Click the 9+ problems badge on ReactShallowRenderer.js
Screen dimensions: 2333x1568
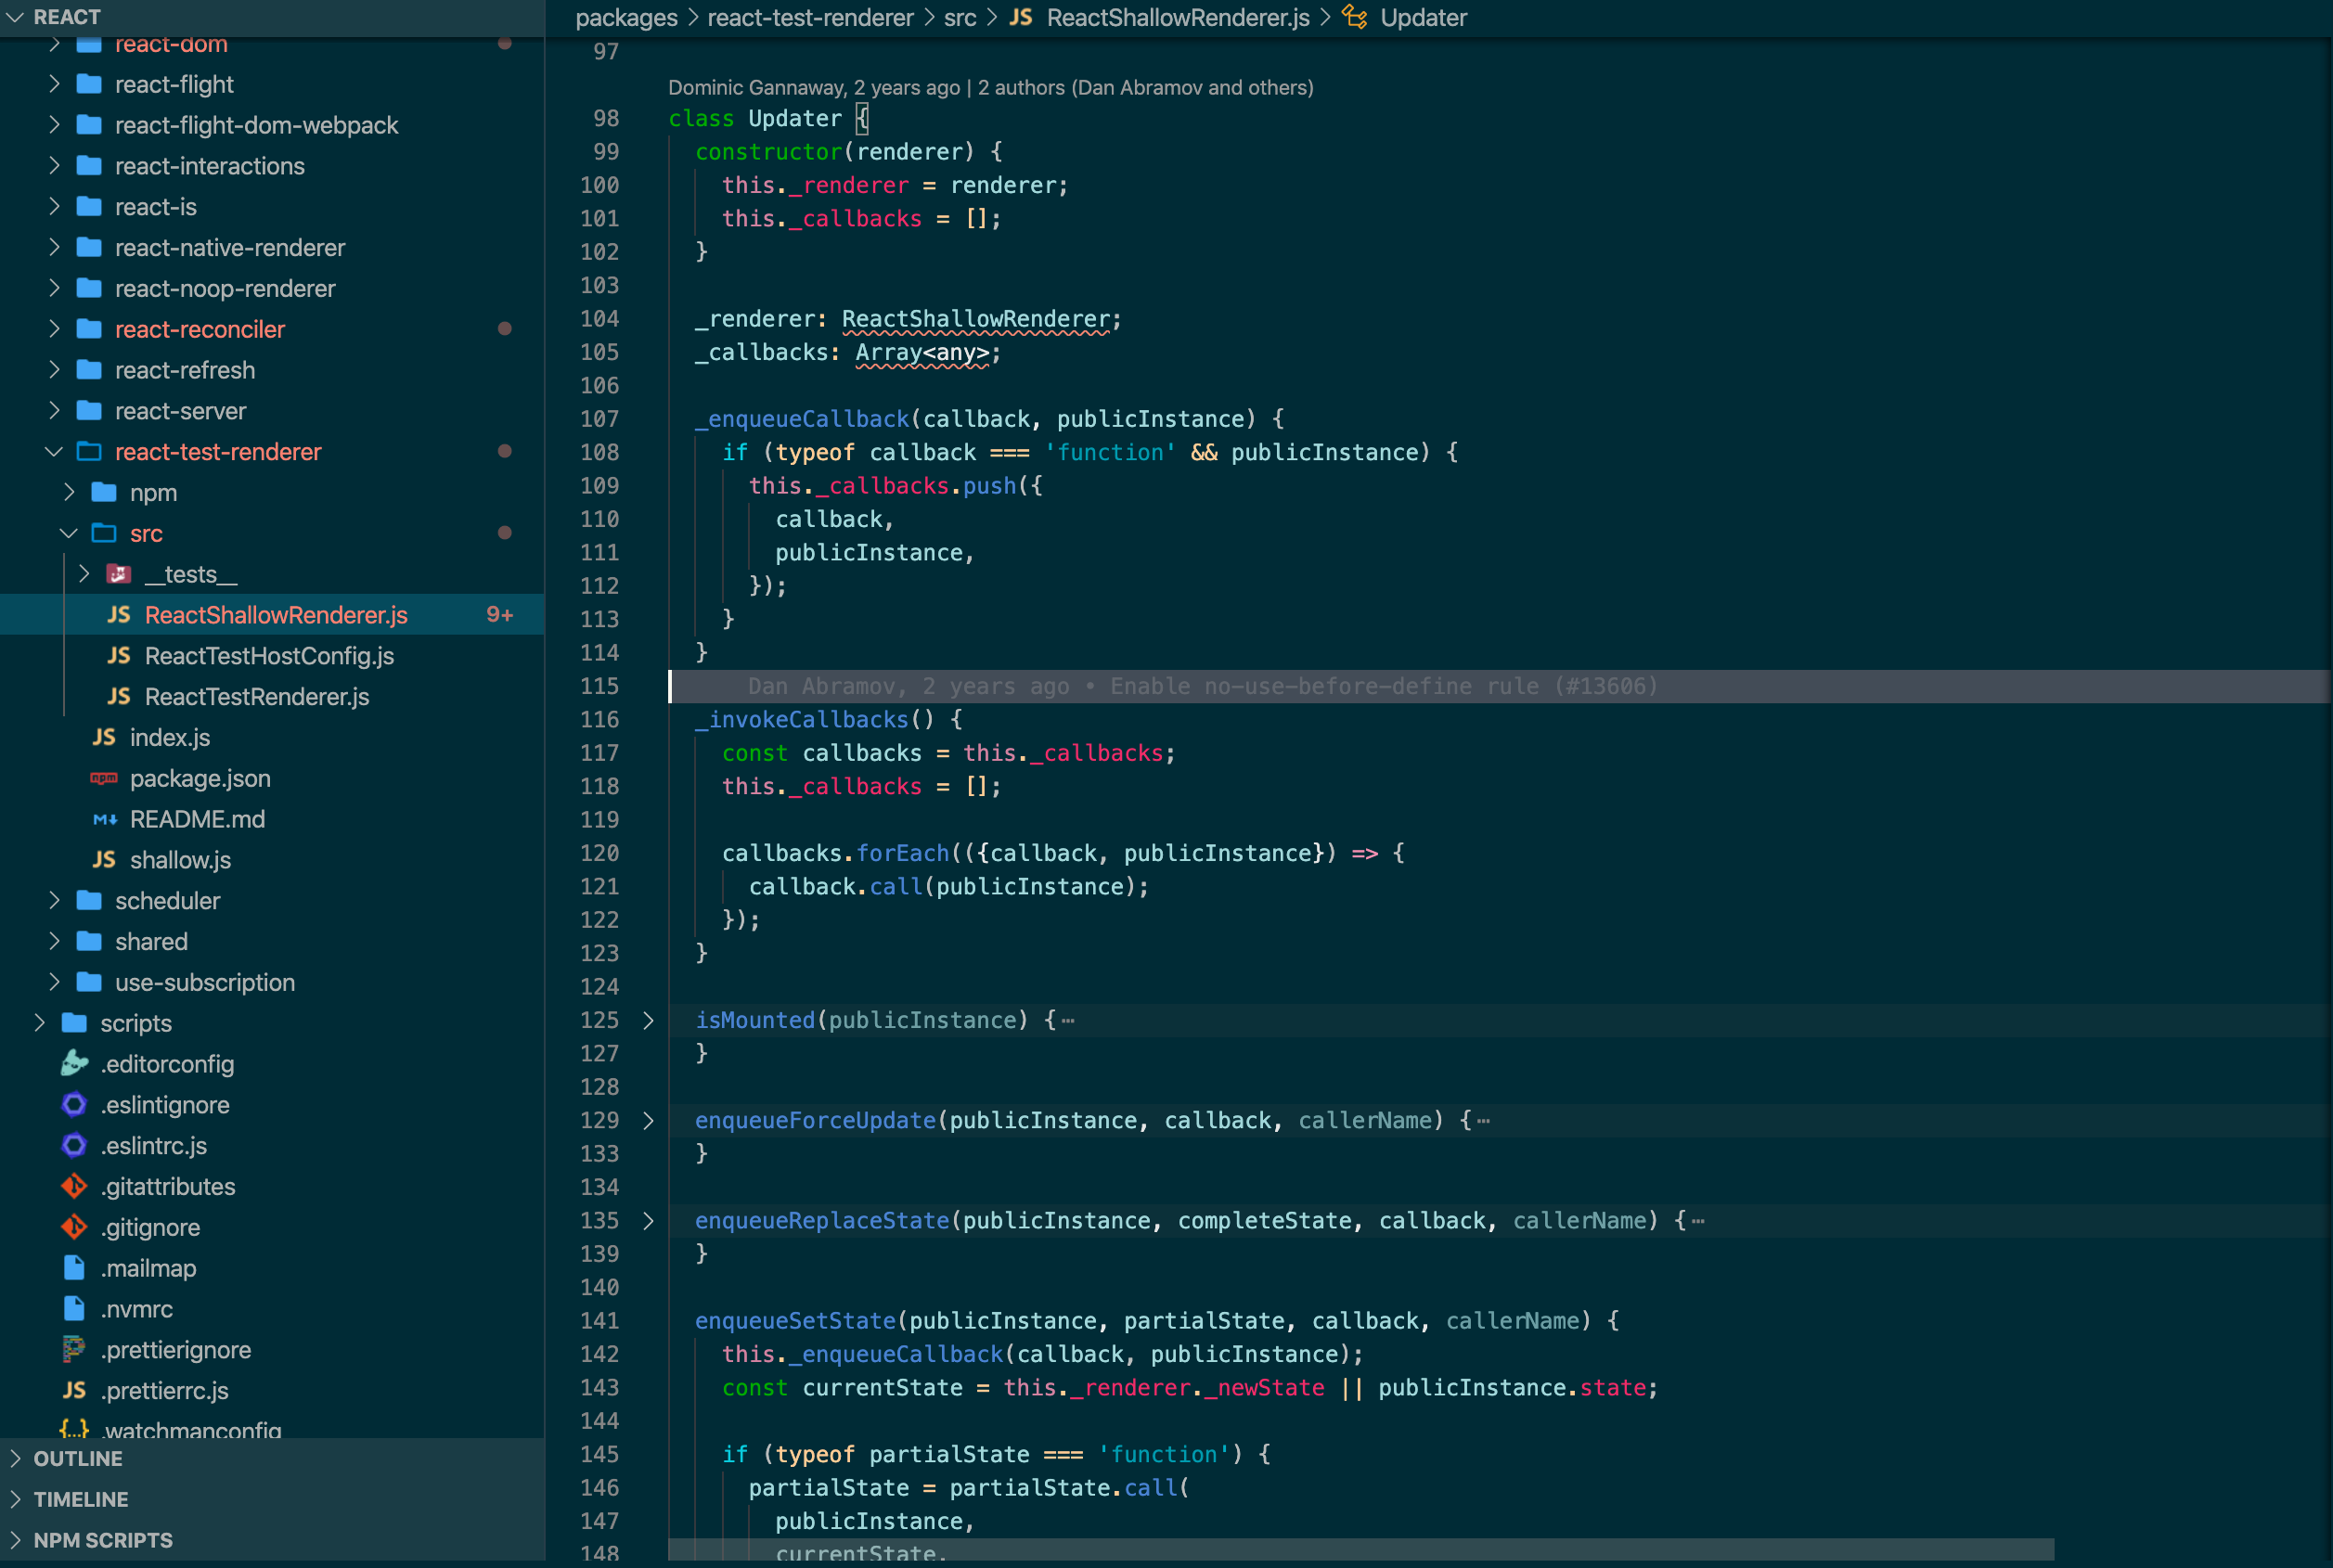pyautogui.click(x=500, y=615)
